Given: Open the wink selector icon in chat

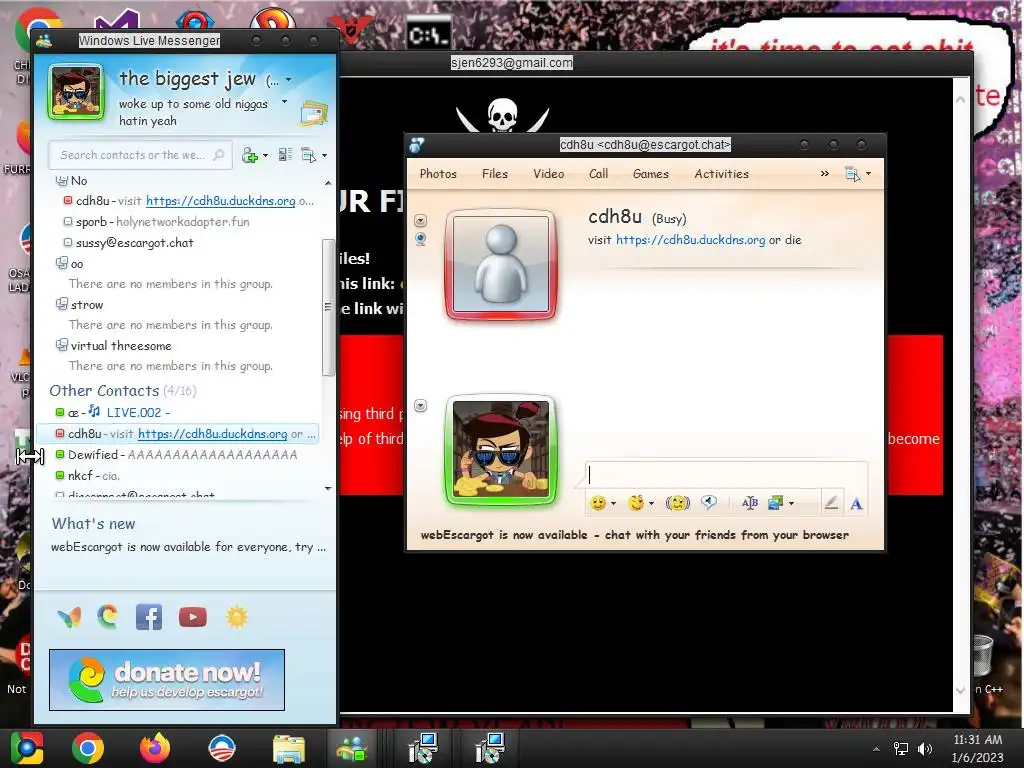Looking at the screenshot, I should tap(635, 503).
